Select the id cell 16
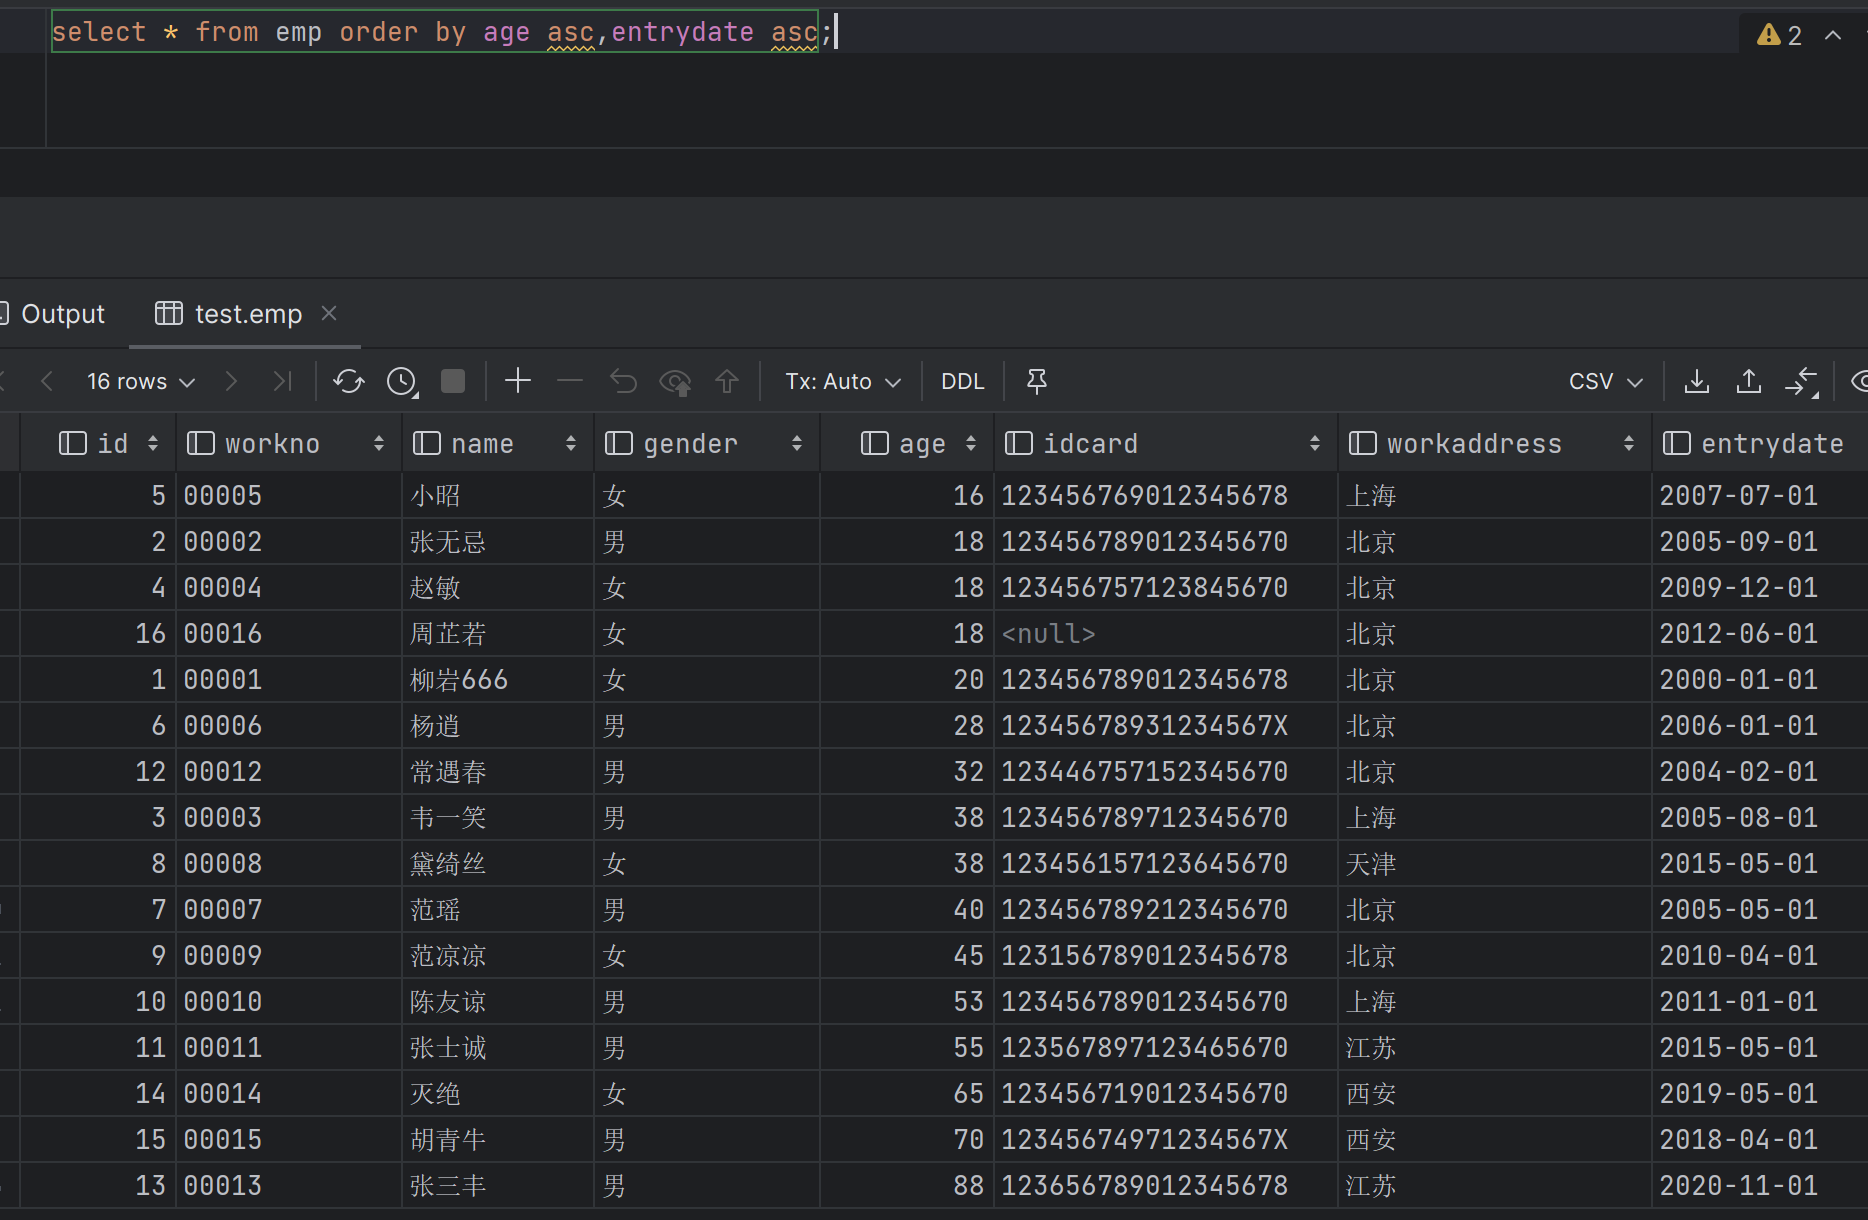The width and height of the screenshot is (1868, 1220). click(x=98, y=634)
